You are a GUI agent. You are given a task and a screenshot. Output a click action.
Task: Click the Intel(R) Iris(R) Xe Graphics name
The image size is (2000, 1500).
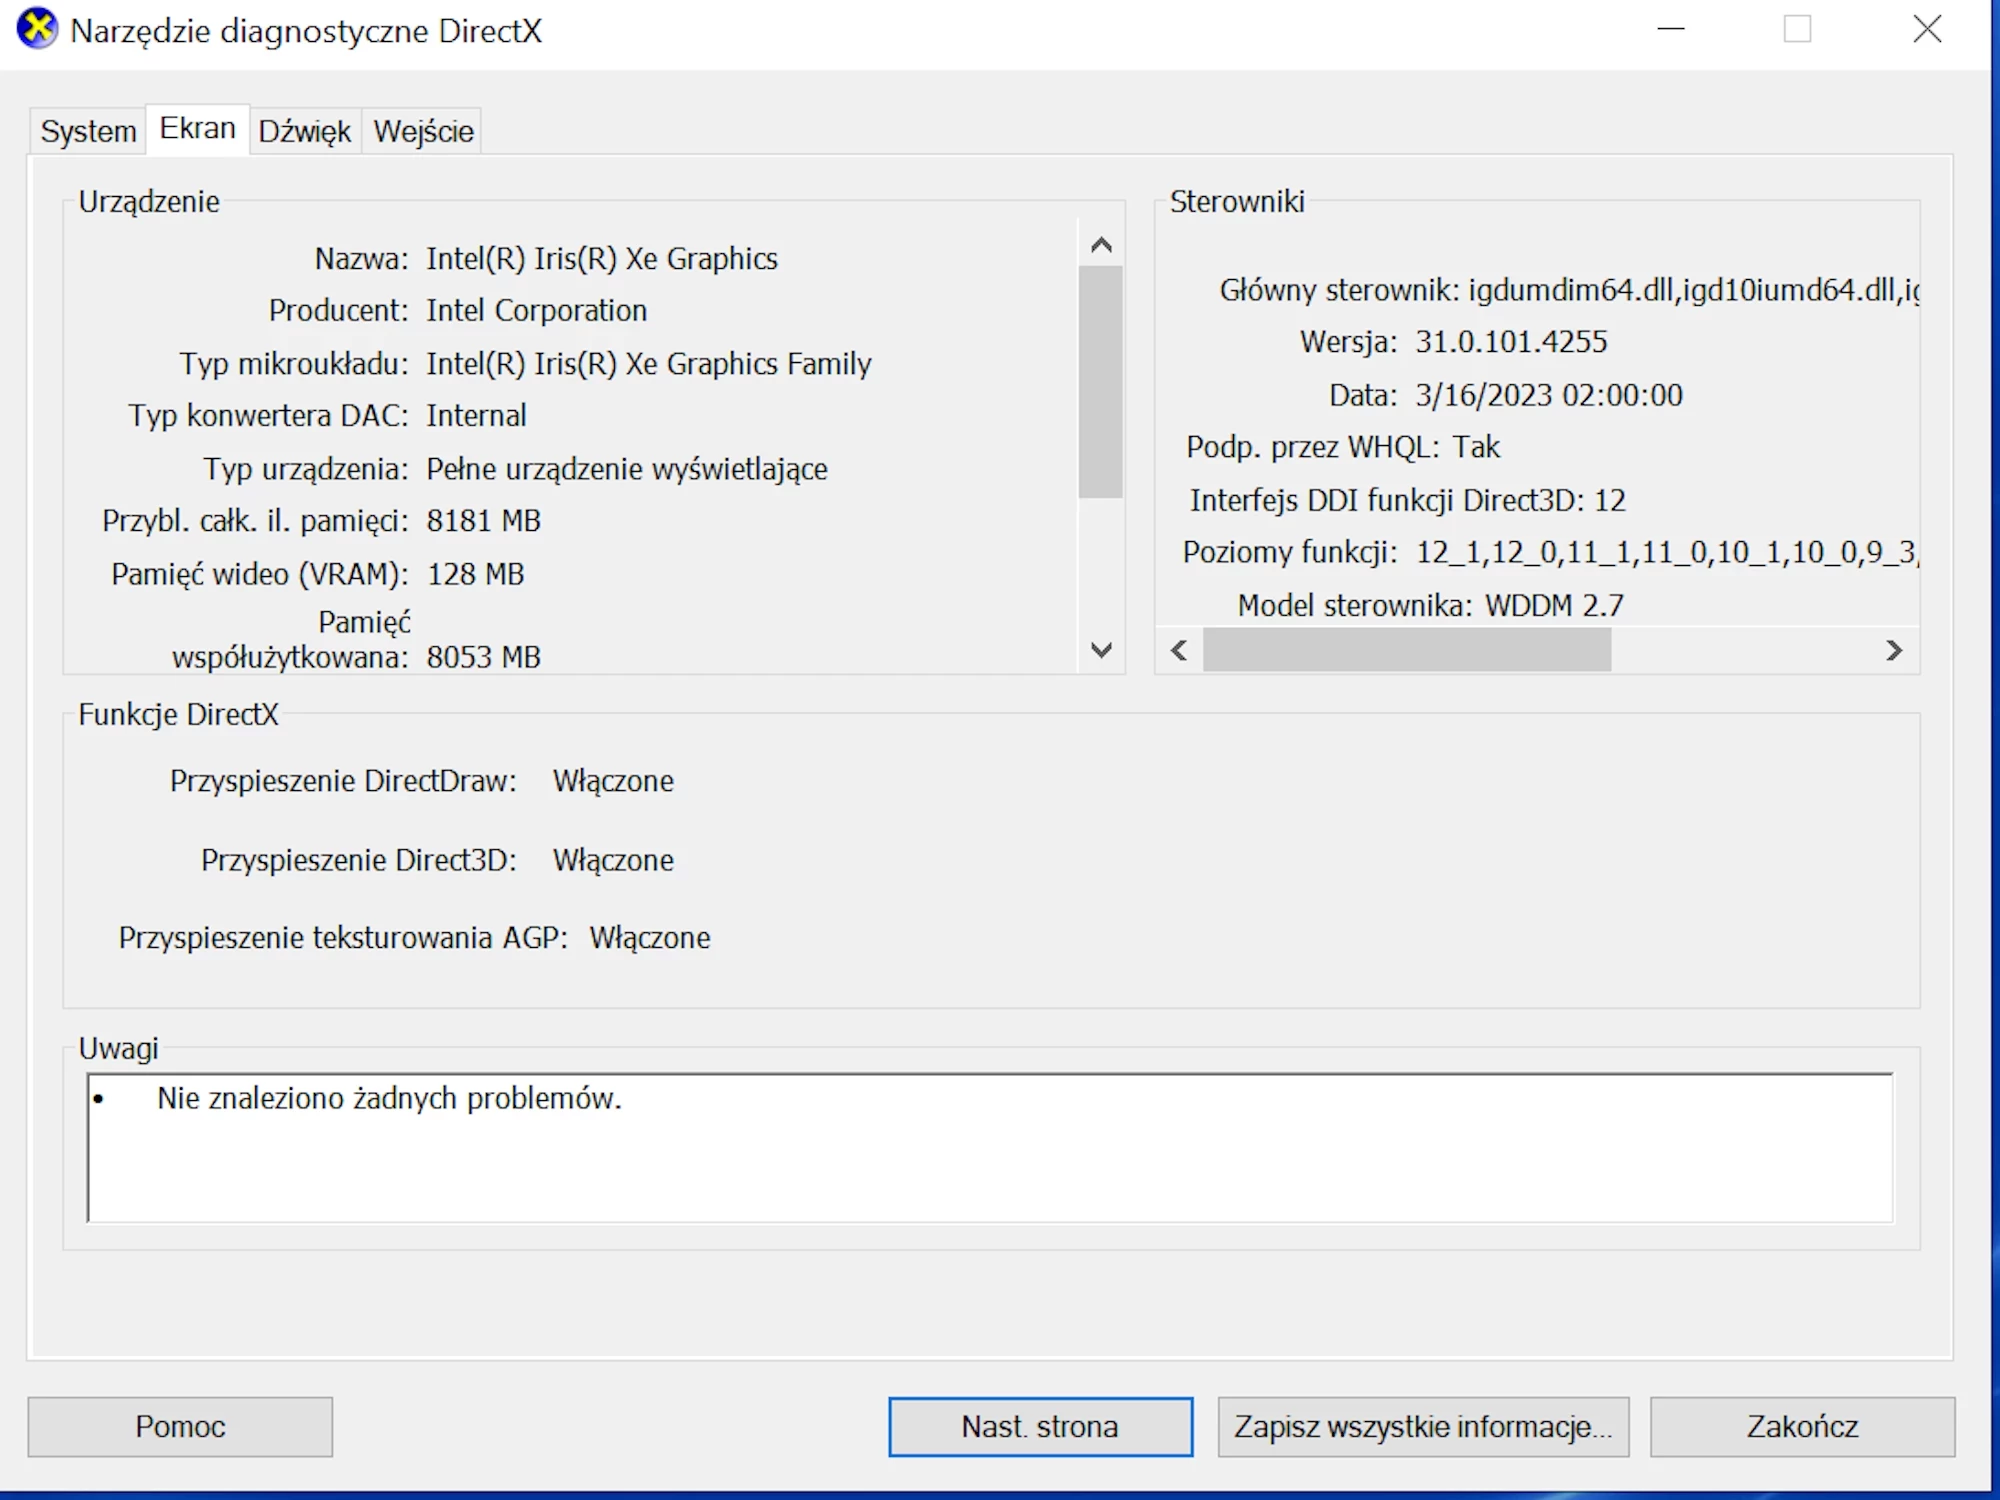tap(601, 259)
